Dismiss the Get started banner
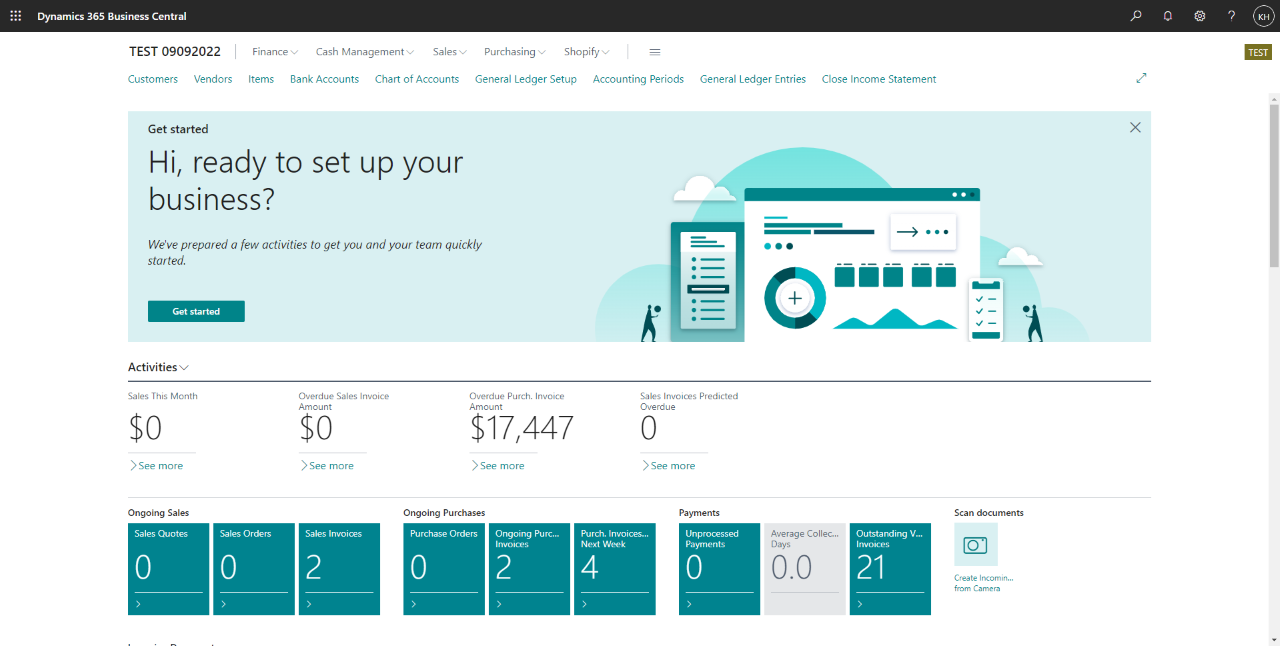Viewport: 1280px width, 646px height. (1135, 127)
